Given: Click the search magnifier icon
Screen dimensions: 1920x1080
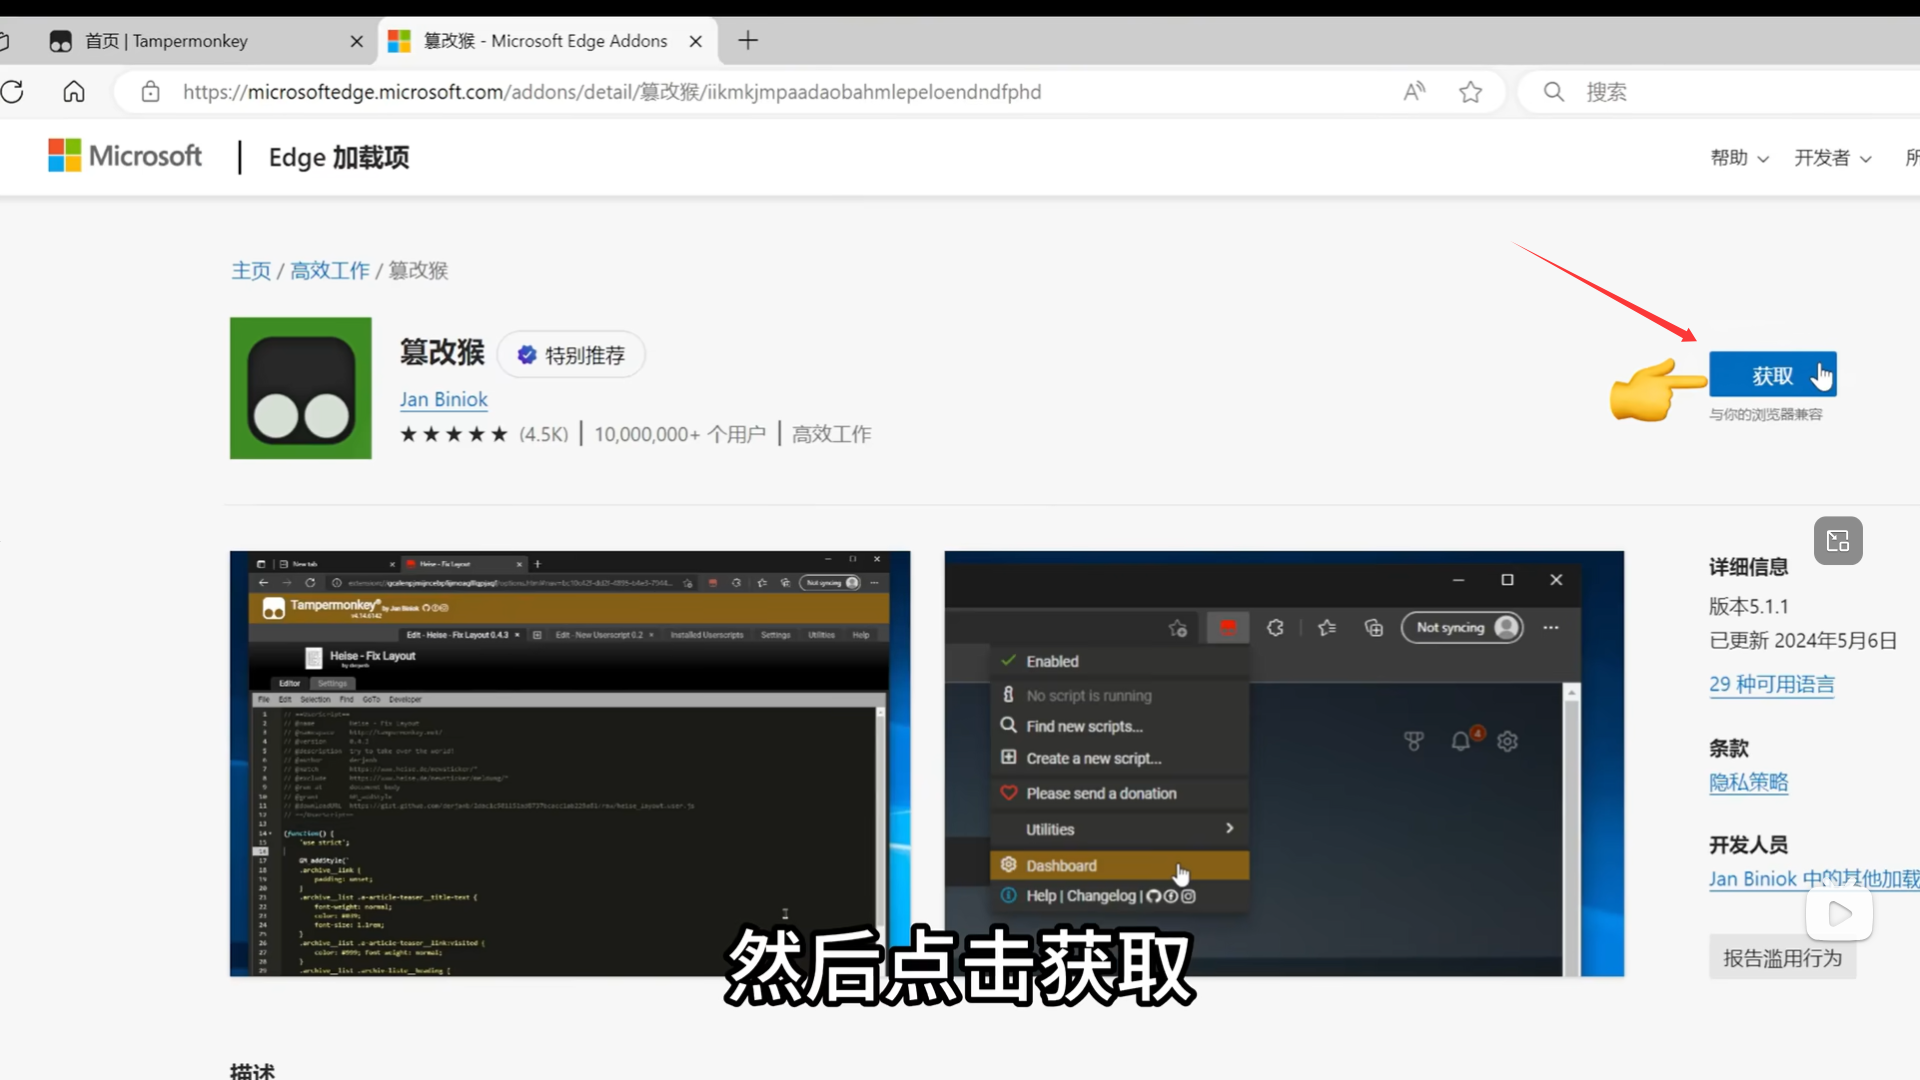Looking at the screenshot, I should [x=1553, y=92].
